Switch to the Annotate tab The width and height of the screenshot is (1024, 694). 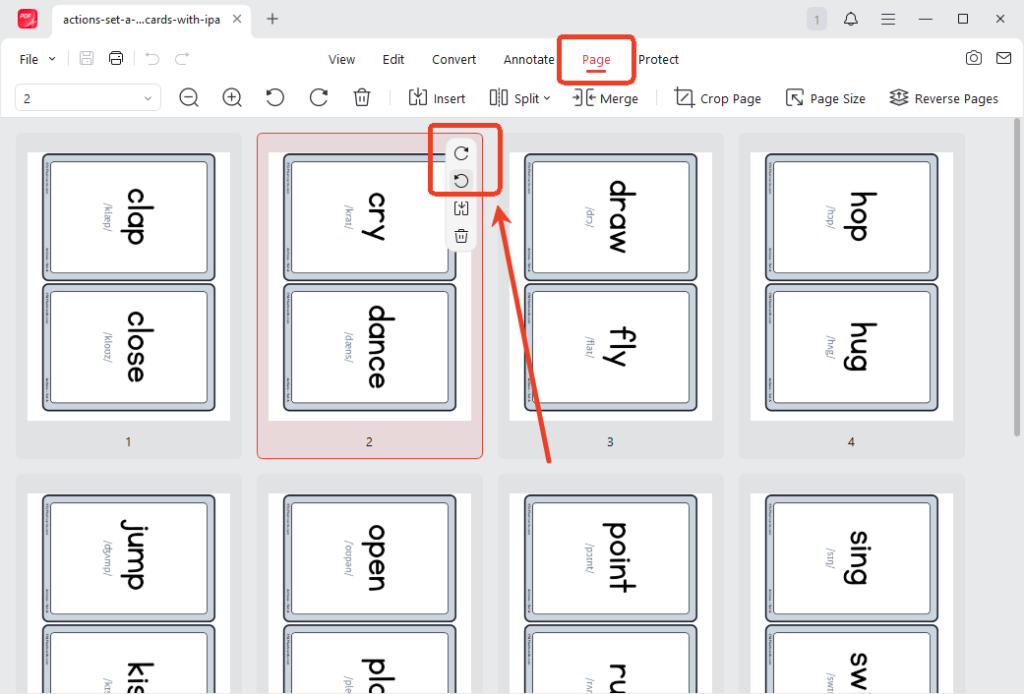click(528, 59)
